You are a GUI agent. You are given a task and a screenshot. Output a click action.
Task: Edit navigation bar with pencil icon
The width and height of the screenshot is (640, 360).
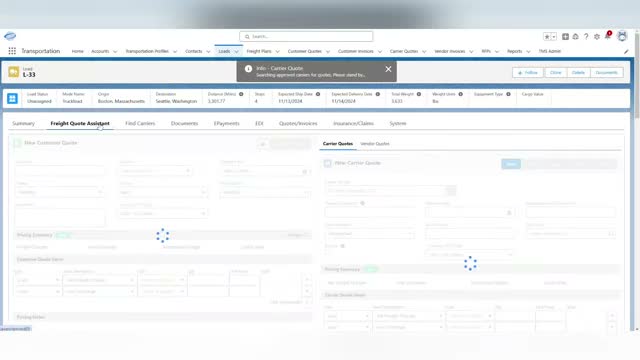point(626,51)
